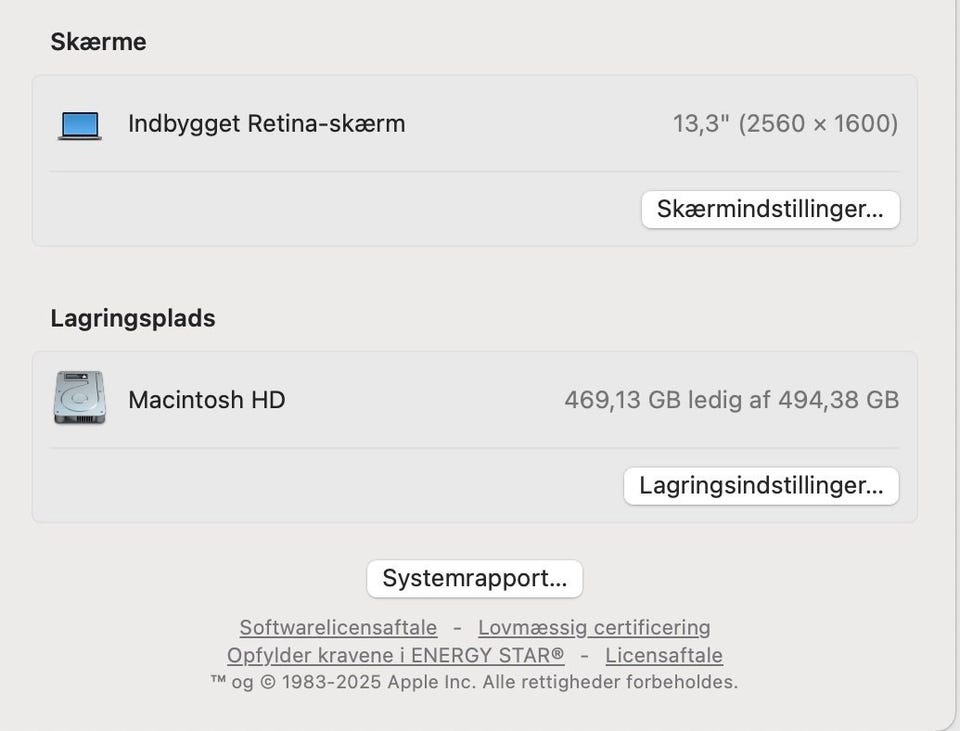
Task: Click the divider line below the Retina-skærm row
Action: (x=474, y=172)
